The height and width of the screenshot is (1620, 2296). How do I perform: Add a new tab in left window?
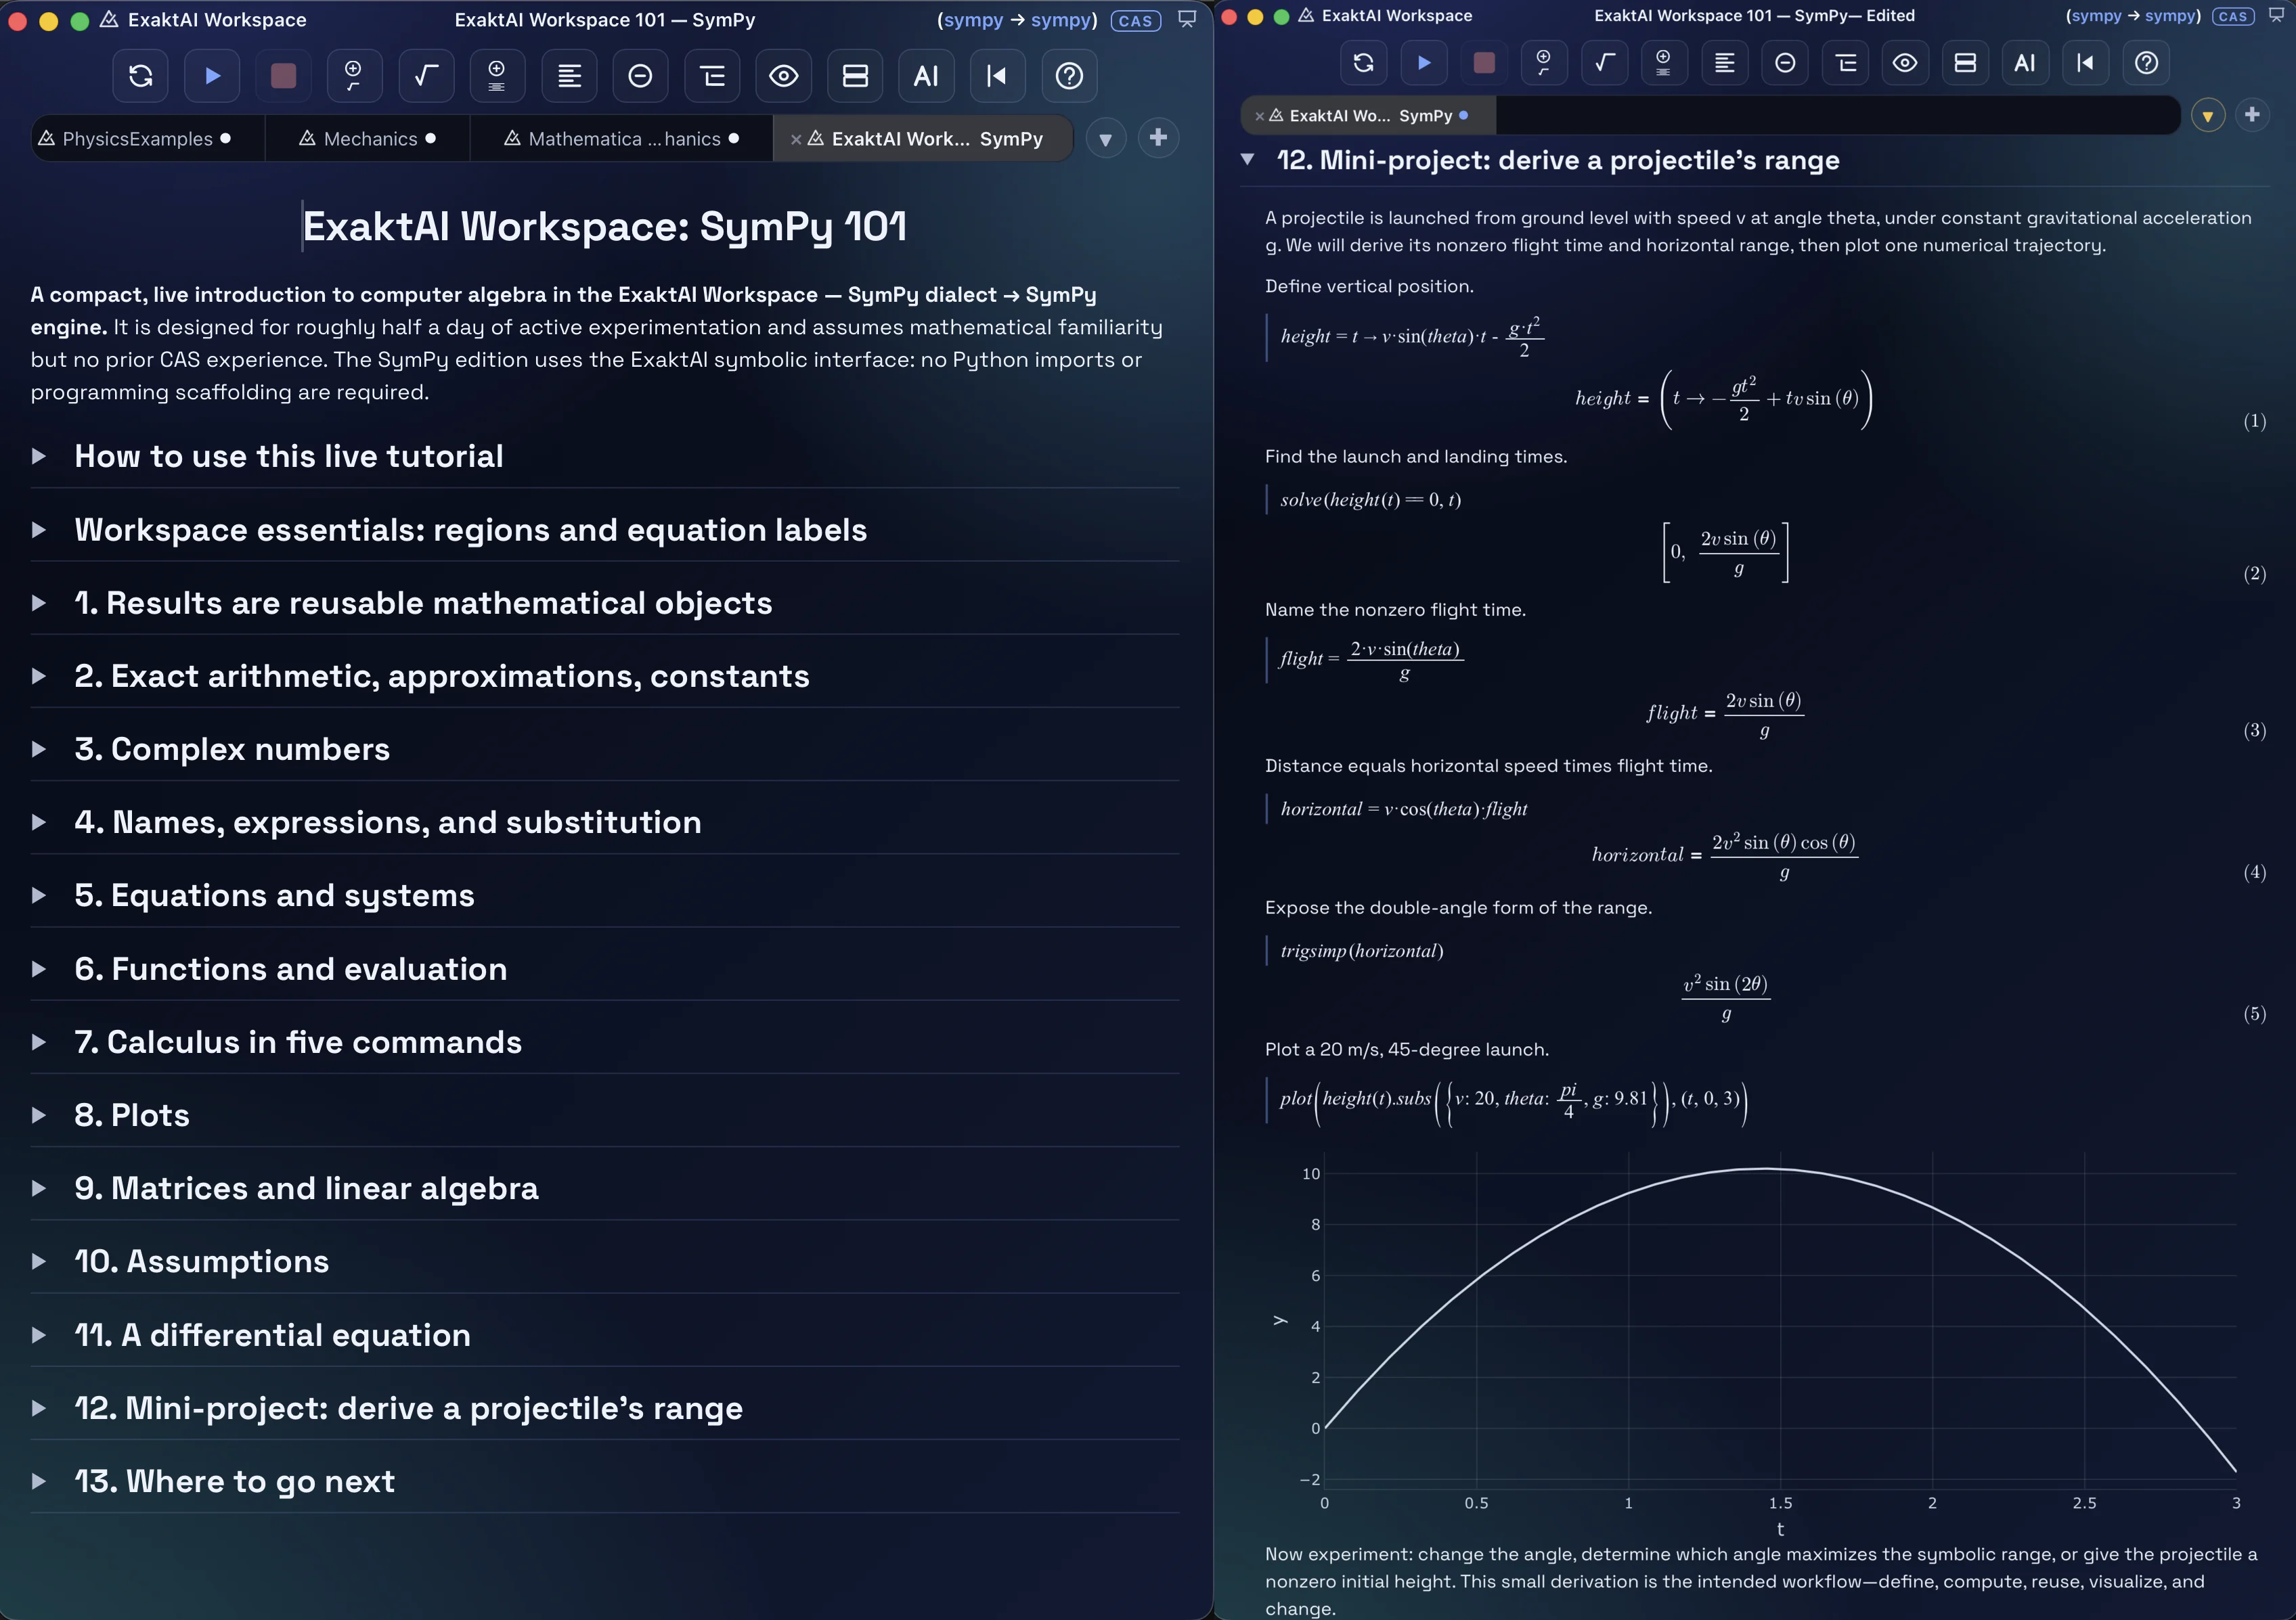tap(1158, 138)
